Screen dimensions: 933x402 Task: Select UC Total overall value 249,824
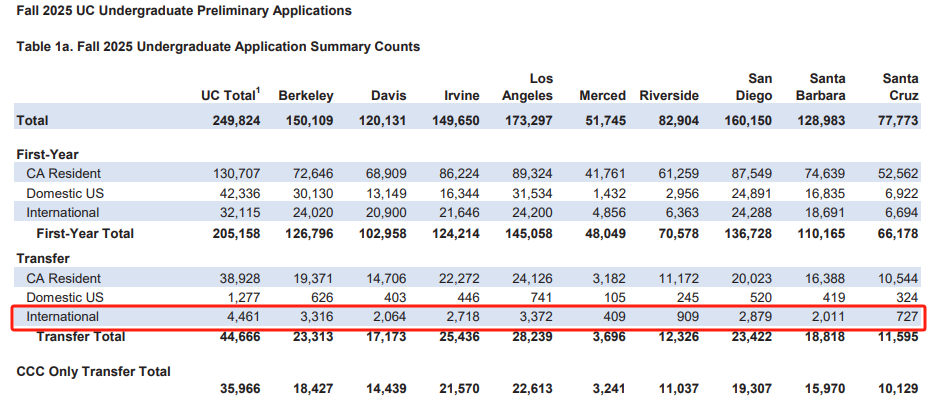tap(236, 121)
